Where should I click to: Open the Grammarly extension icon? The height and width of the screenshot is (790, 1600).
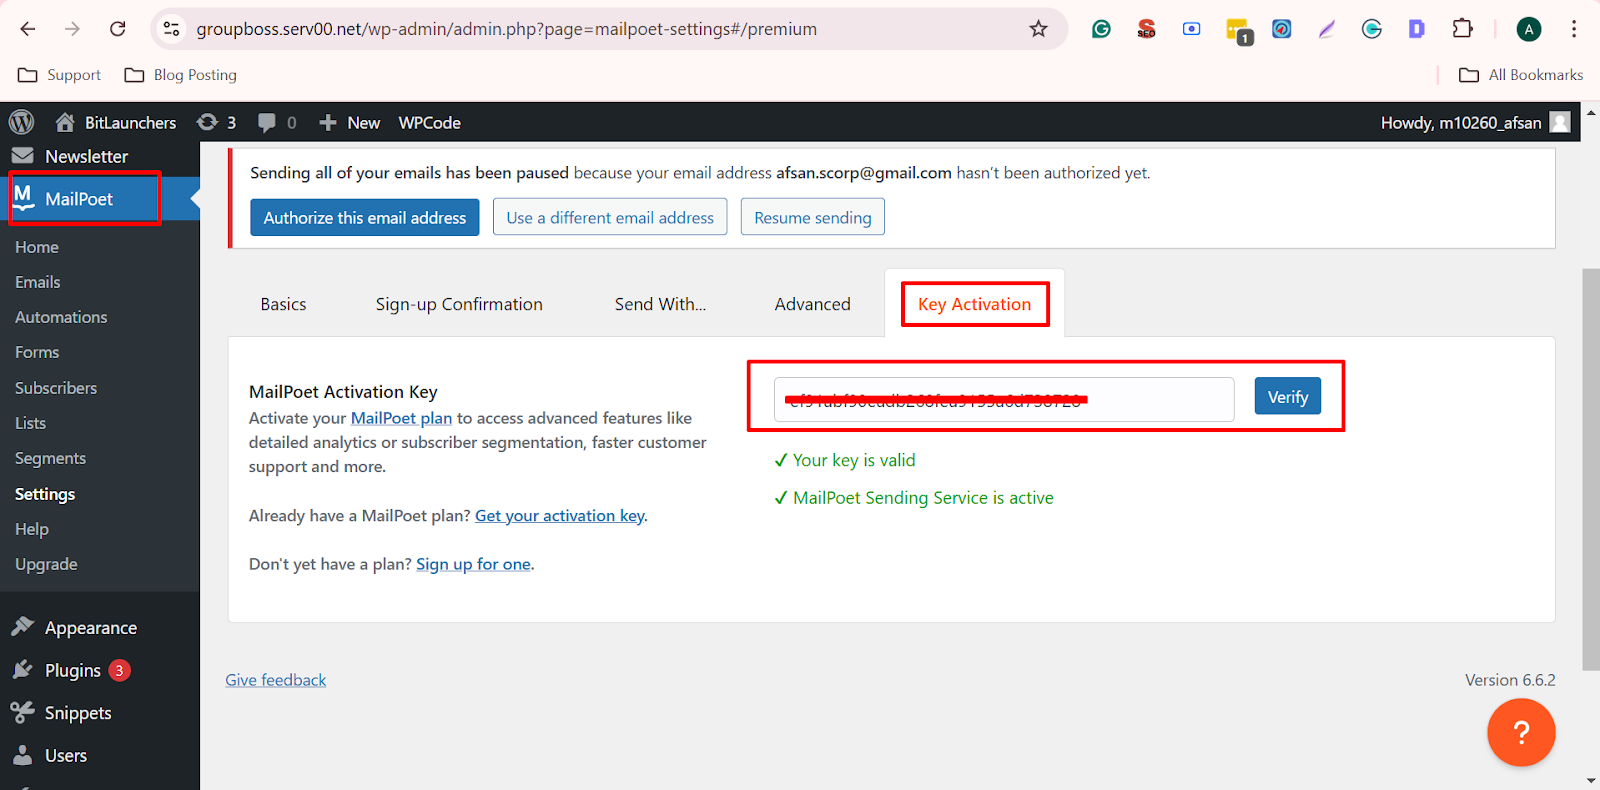pos(1101,29)
